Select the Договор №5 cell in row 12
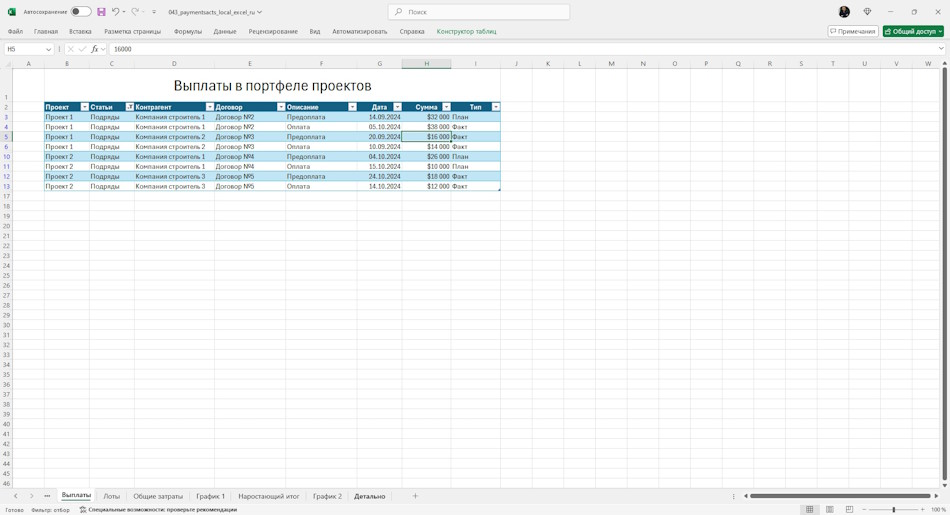This screenshot has height=515, width=950. click(x=250, y=176)
